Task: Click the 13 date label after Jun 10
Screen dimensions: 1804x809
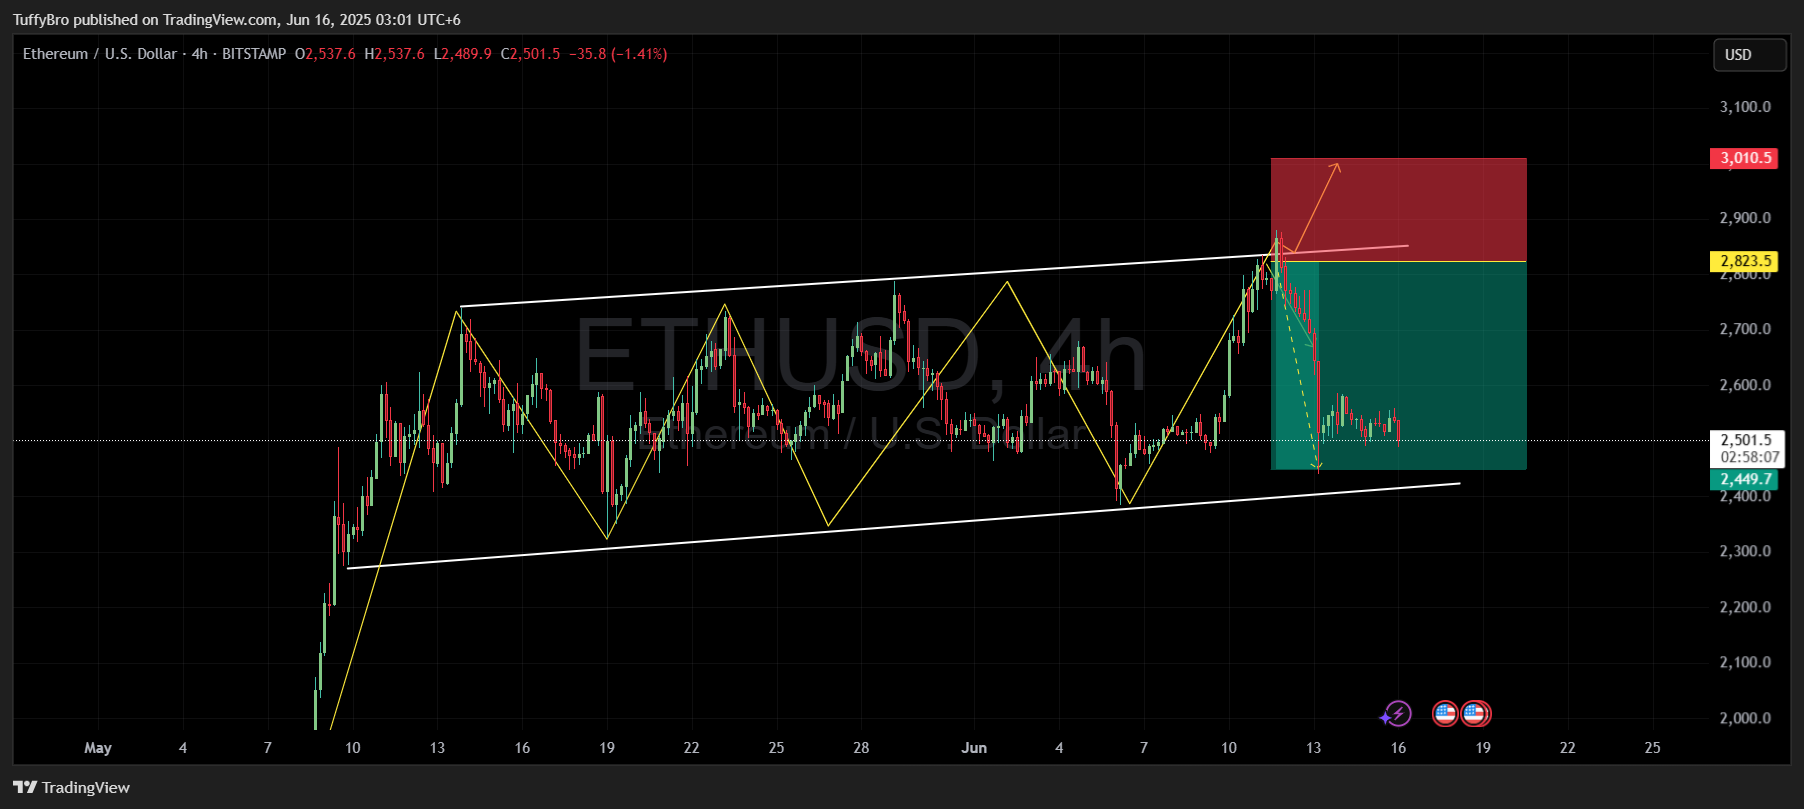Action: (x=1313, y=748)
